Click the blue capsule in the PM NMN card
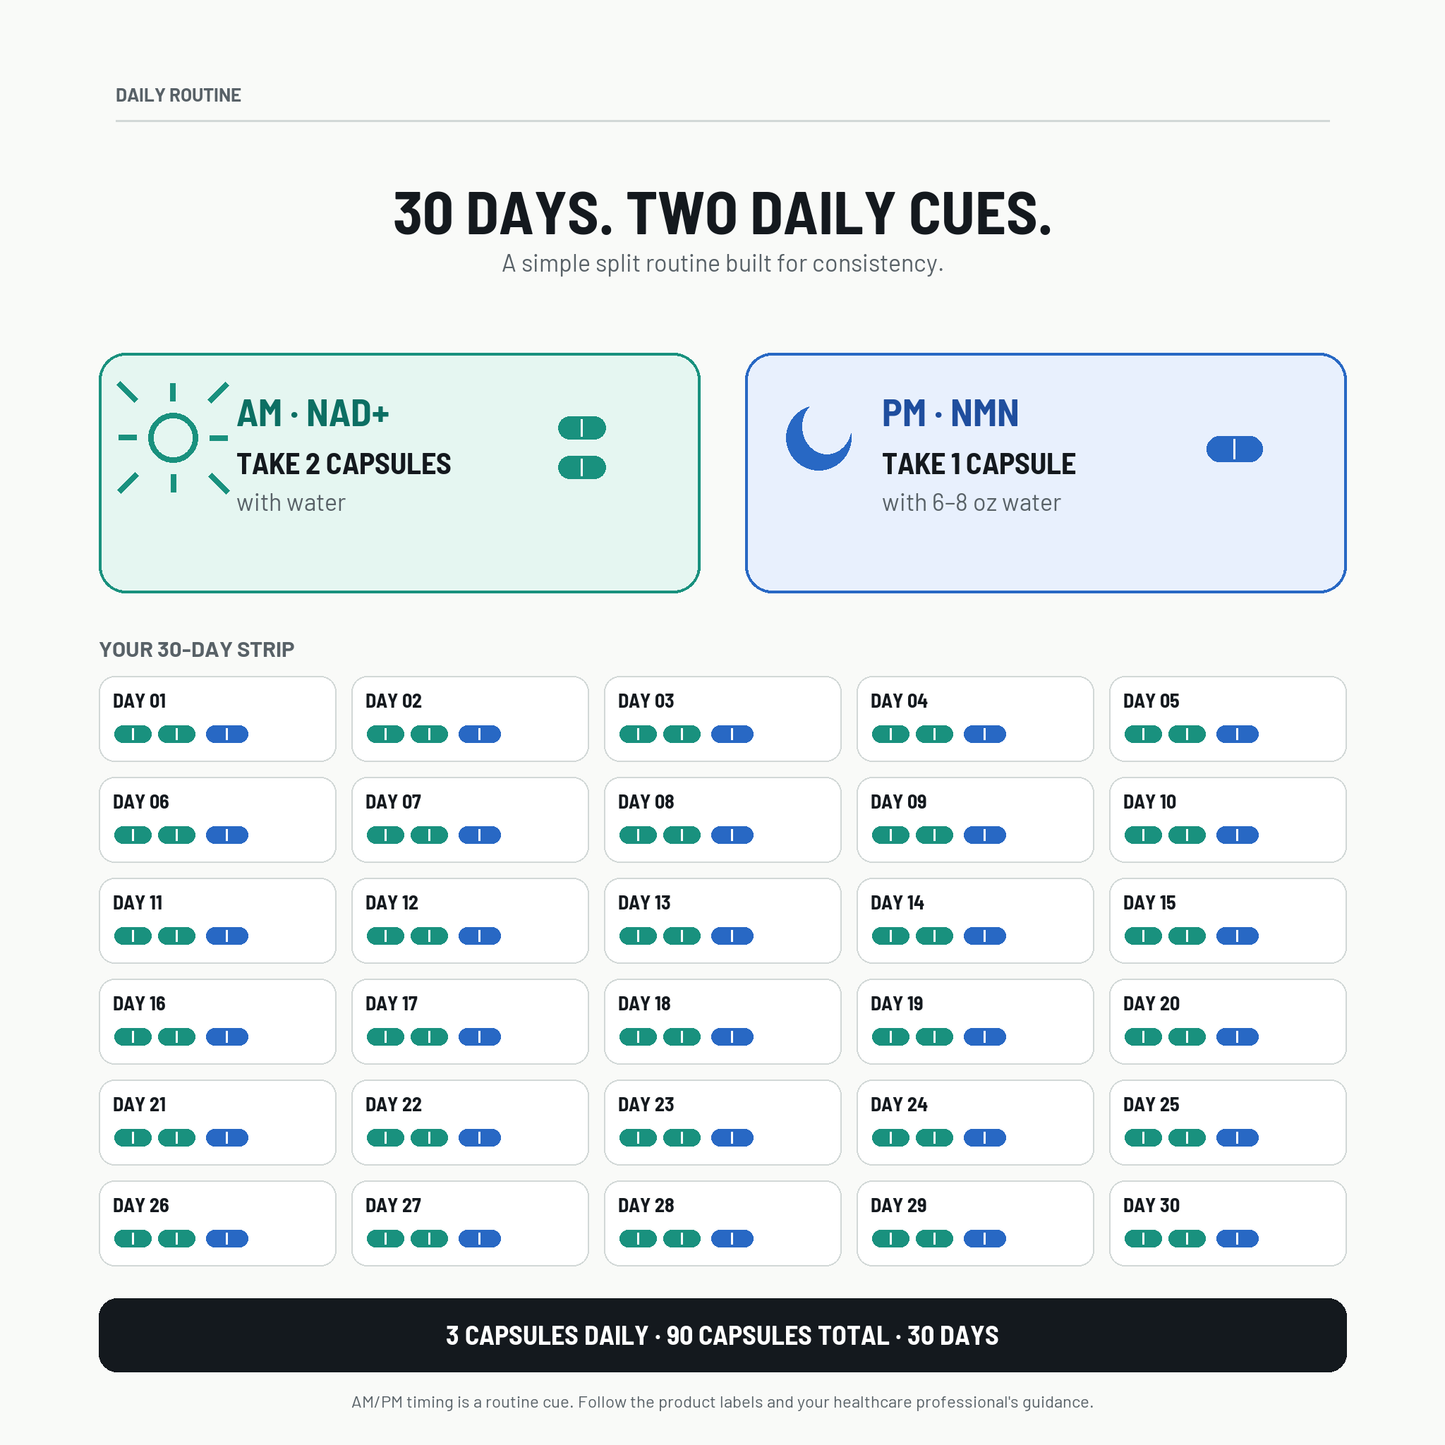 1234,449
